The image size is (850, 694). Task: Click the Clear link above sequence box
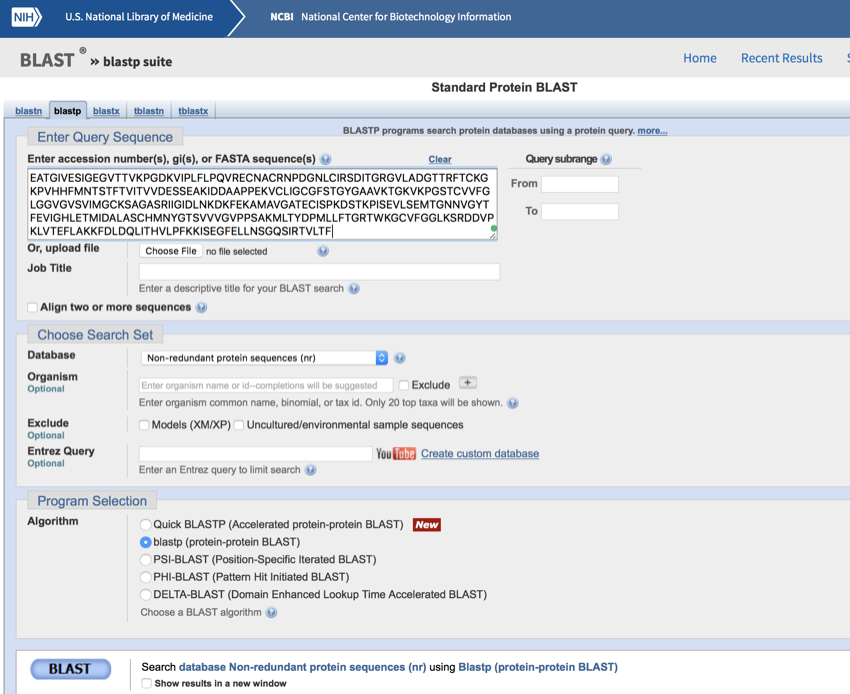439,159
